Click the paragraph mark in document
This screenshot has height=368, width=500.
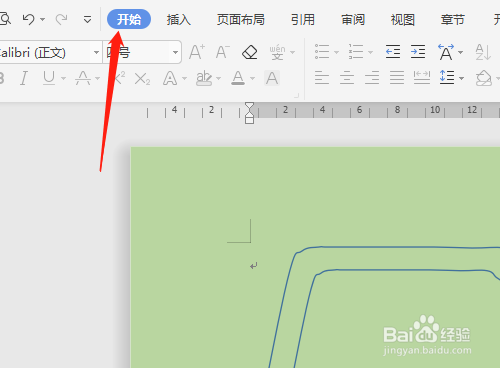(254, 266)
